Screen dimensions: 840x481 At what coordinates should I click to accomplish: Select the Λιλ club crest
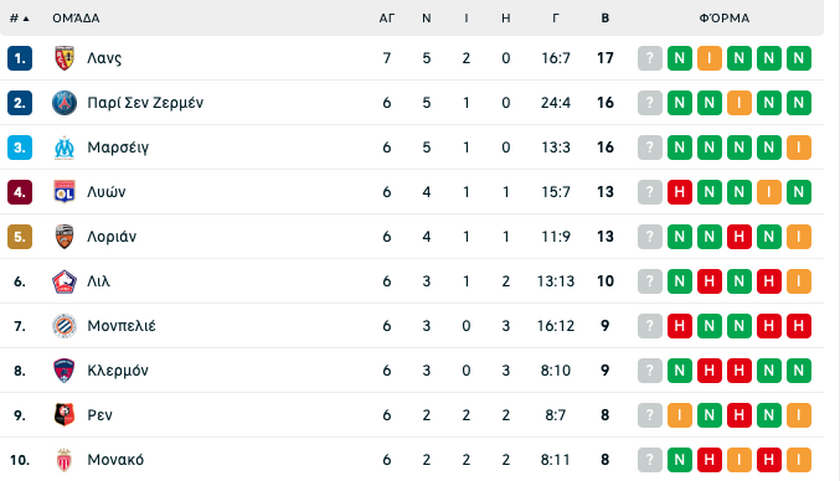[x=64, y=281]
